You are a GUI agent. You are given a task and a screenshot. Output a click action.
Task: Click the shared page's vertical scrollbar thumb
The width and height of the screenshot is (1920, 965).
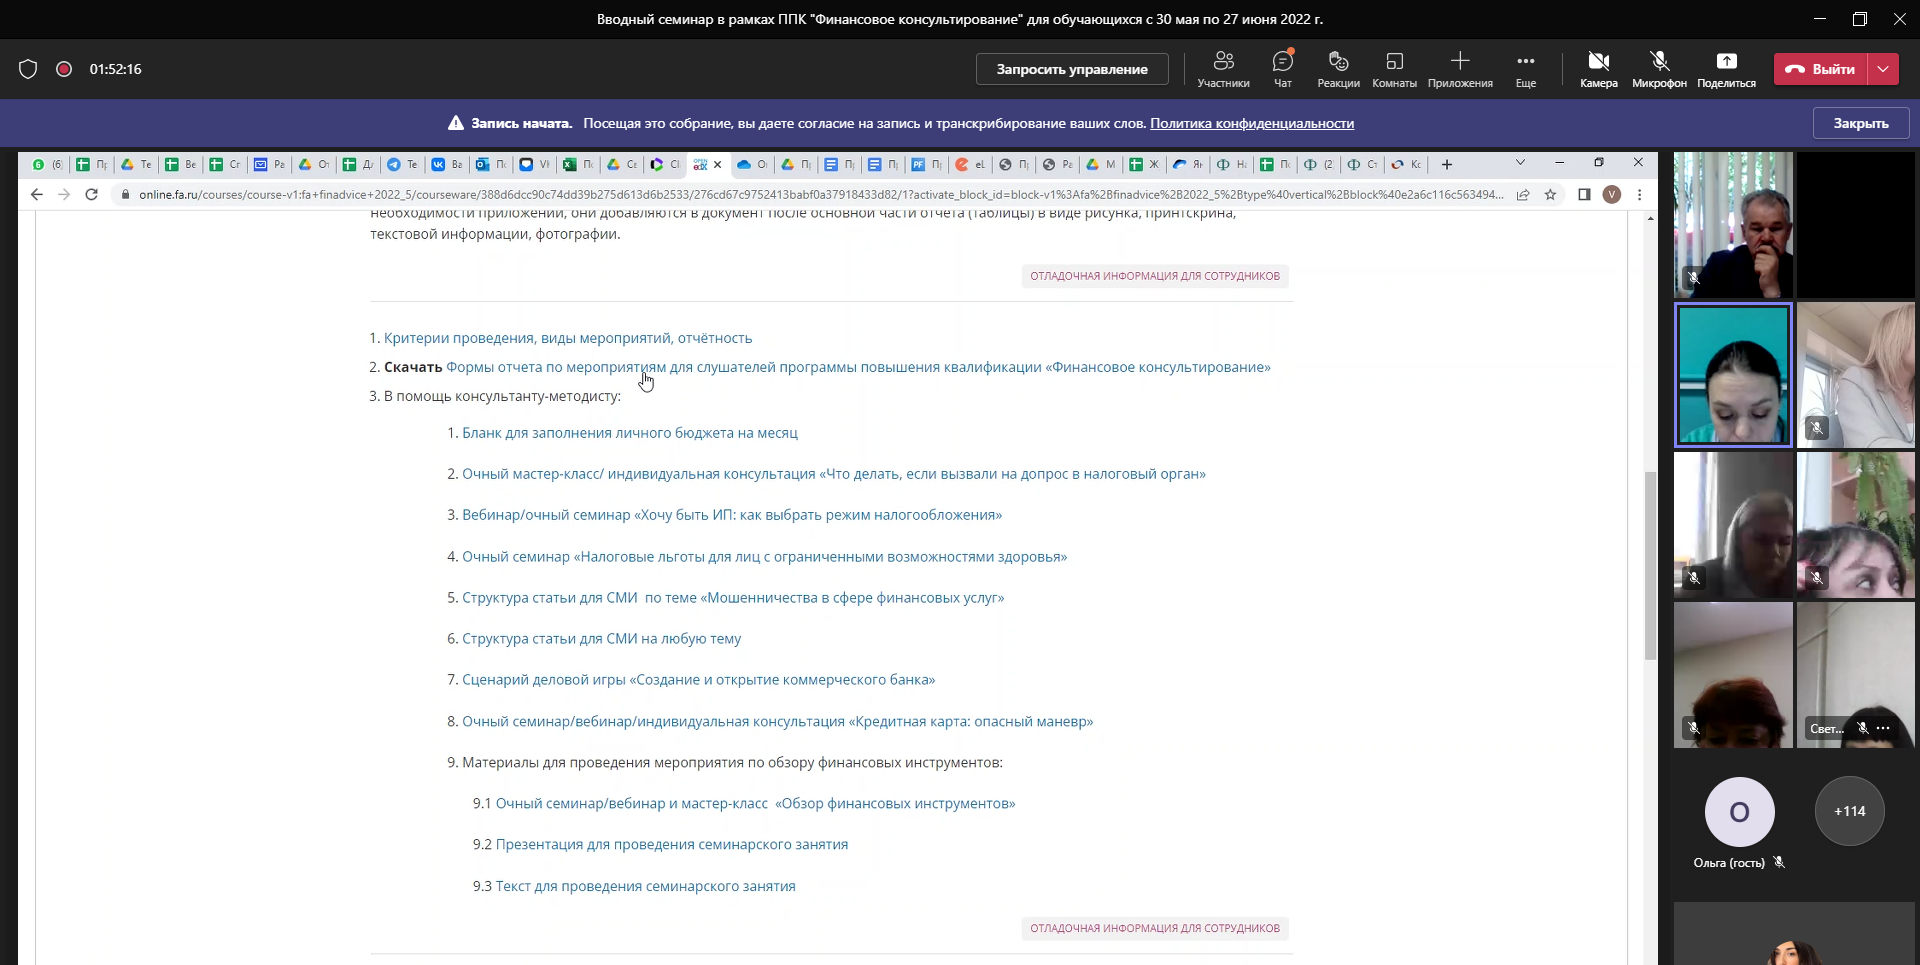1650,565
